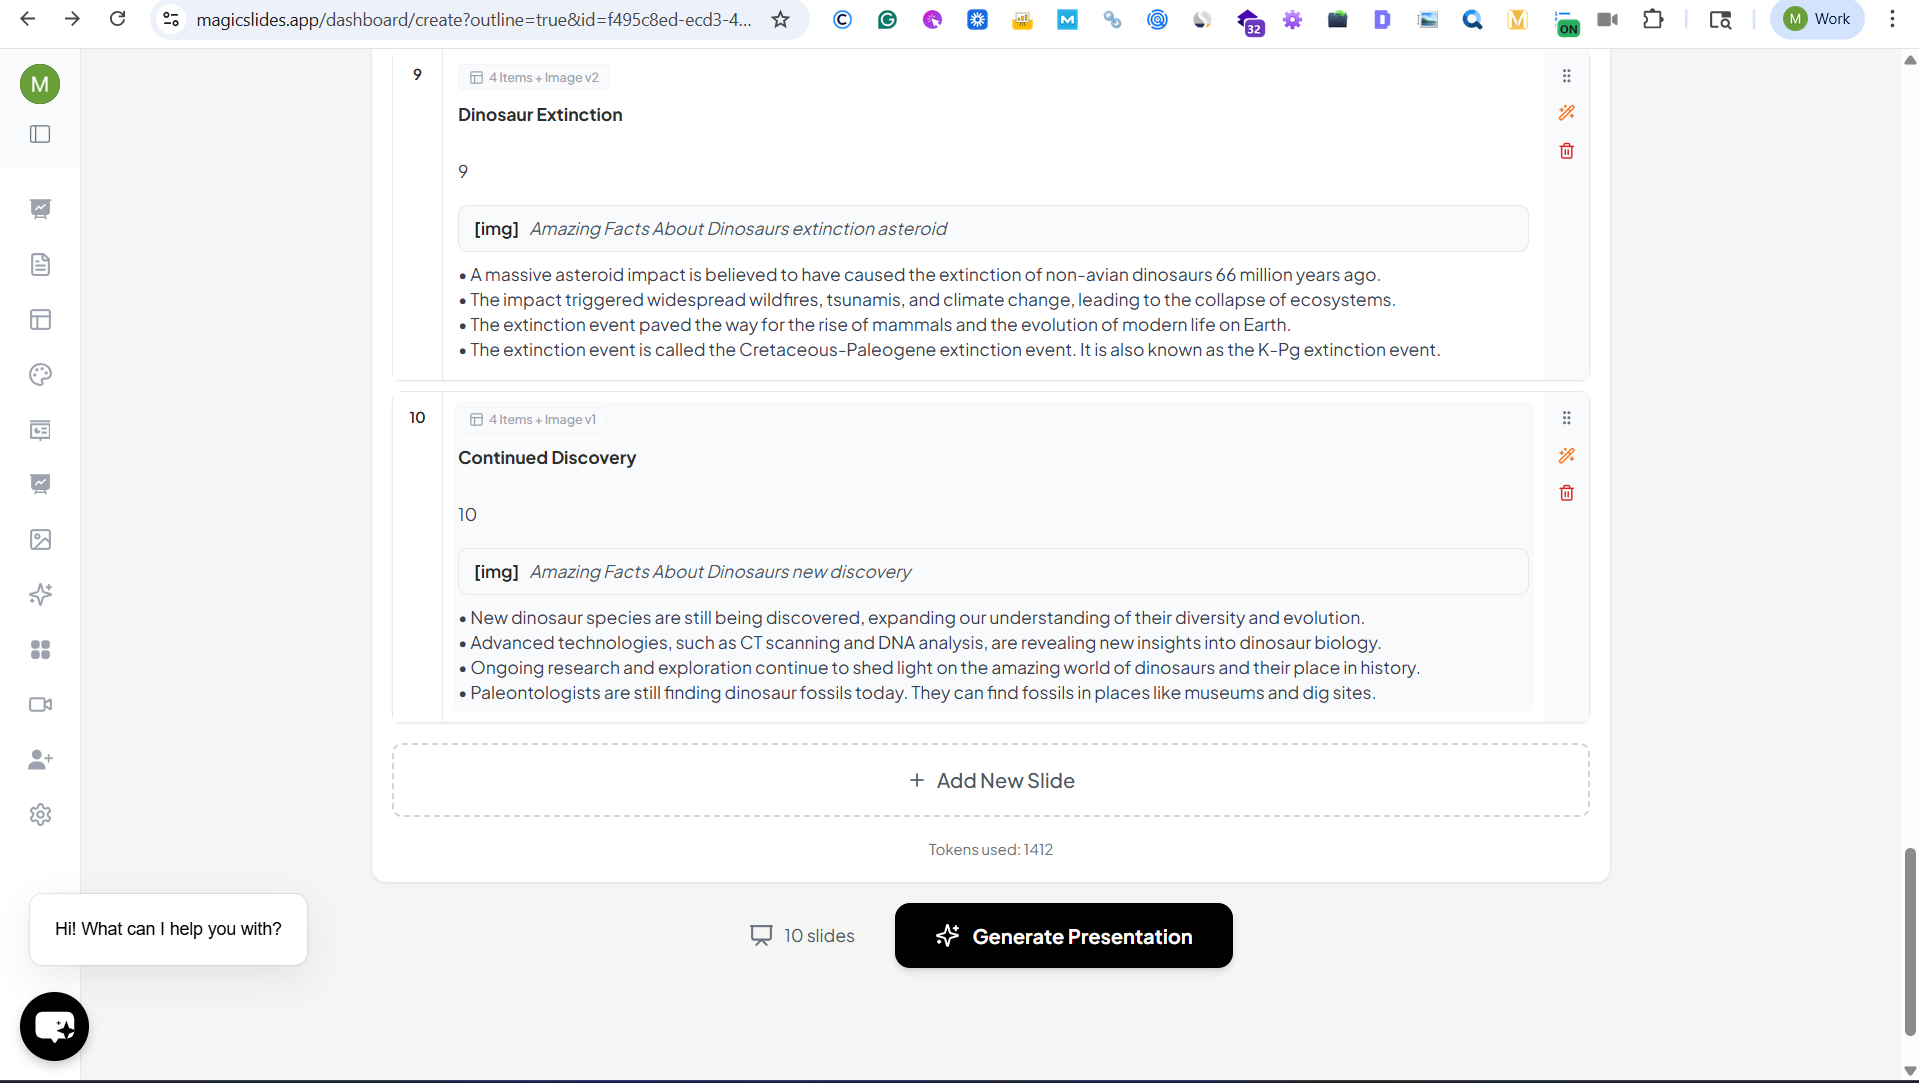Open the Extensions puzzle icon in Chrome
Image resolution: width=1919 pixels, height=1083 pixels.
1653,19
